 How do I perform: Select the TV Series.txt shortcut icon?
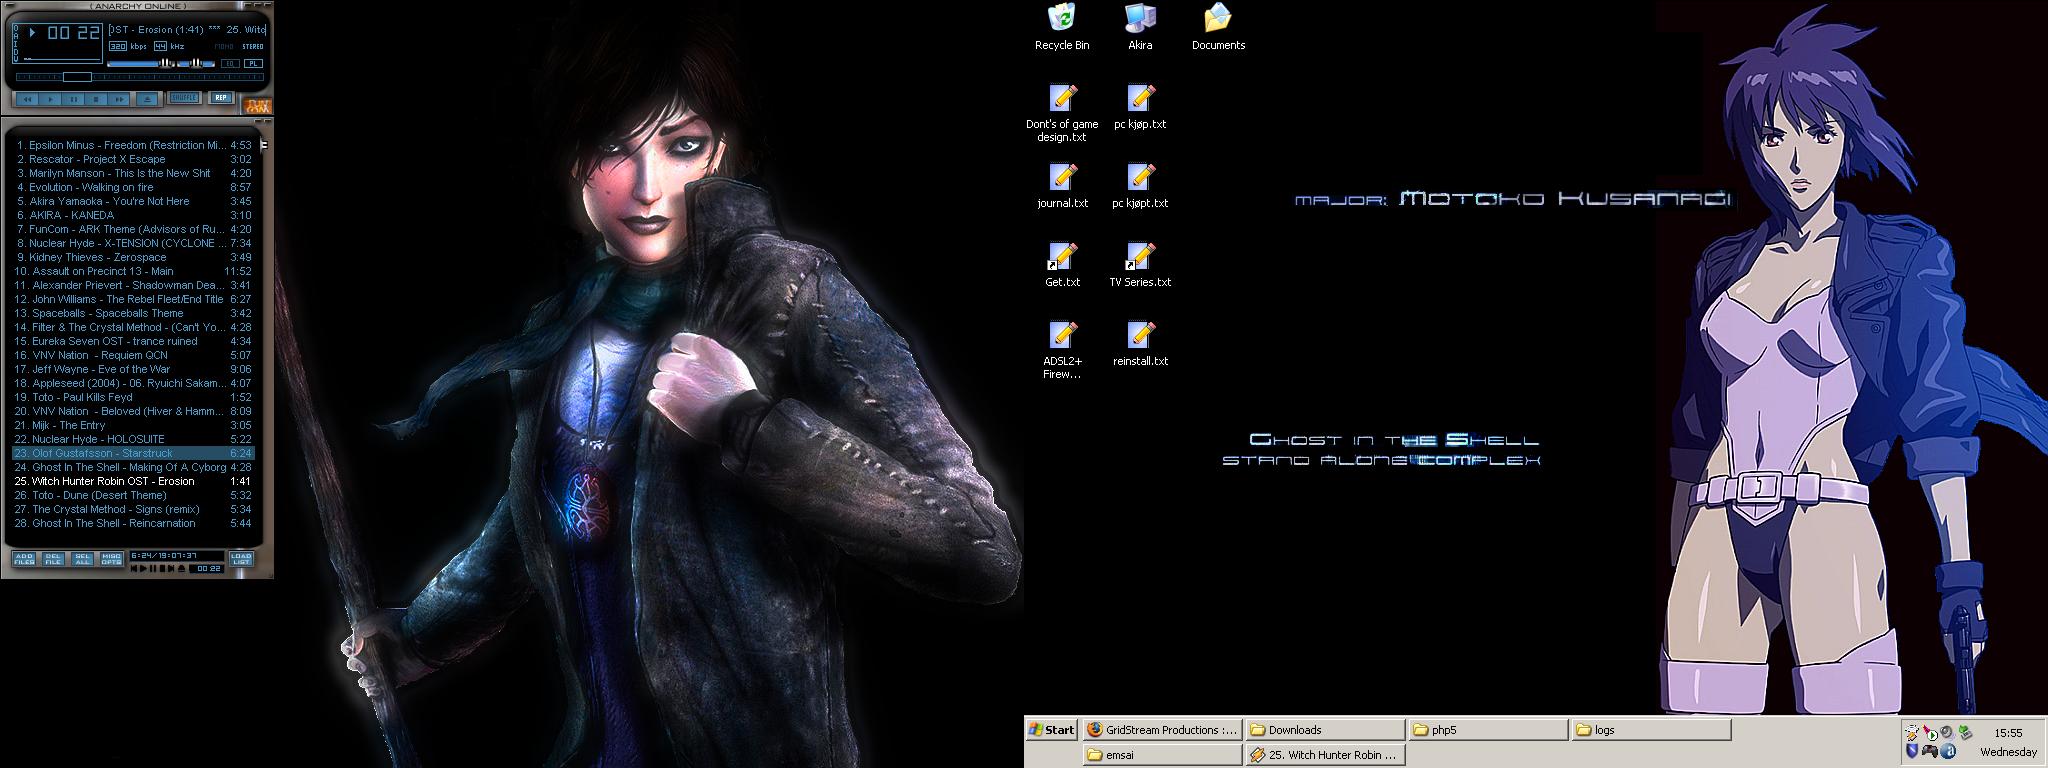point(1140,265)
